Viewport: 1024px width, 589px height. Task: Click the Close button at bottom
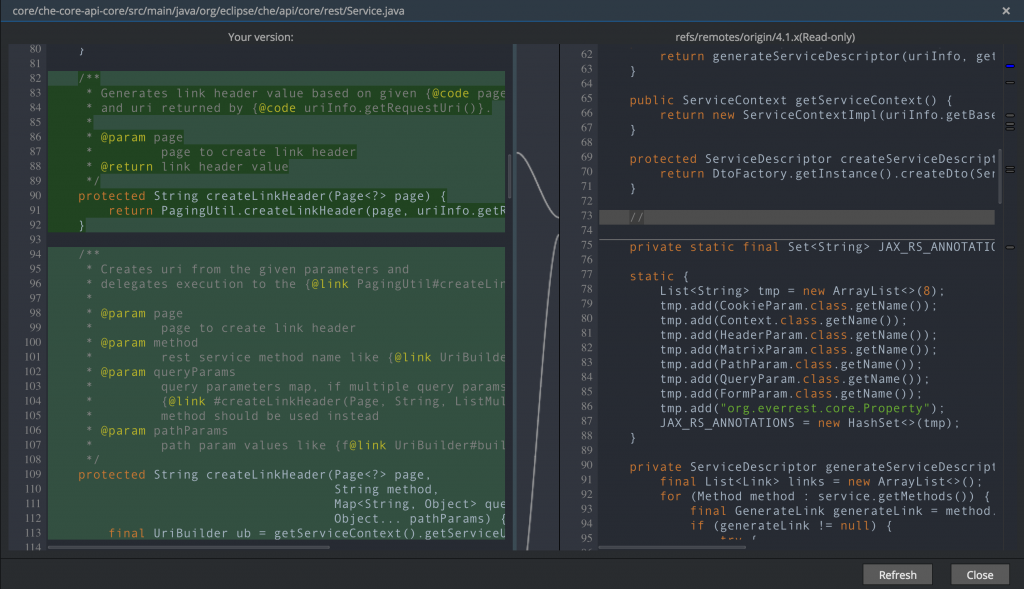coord(979,575)
